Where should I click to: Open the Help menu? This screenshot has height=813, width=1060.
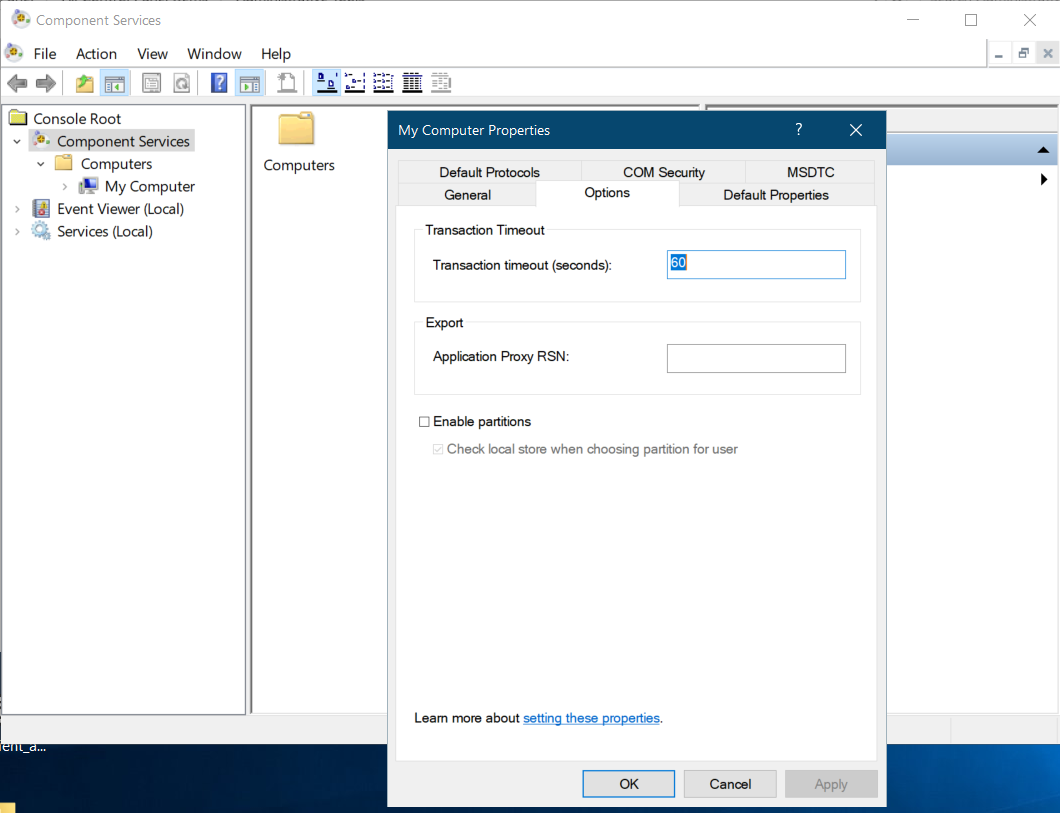coord(276,53)
